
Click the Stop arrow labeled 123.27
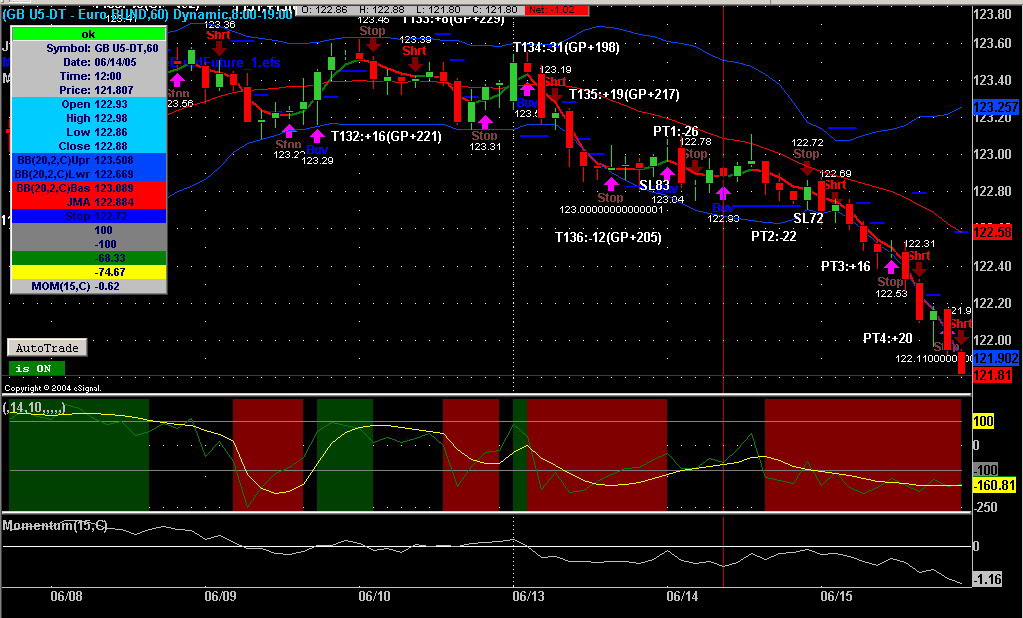pos(288,131)
